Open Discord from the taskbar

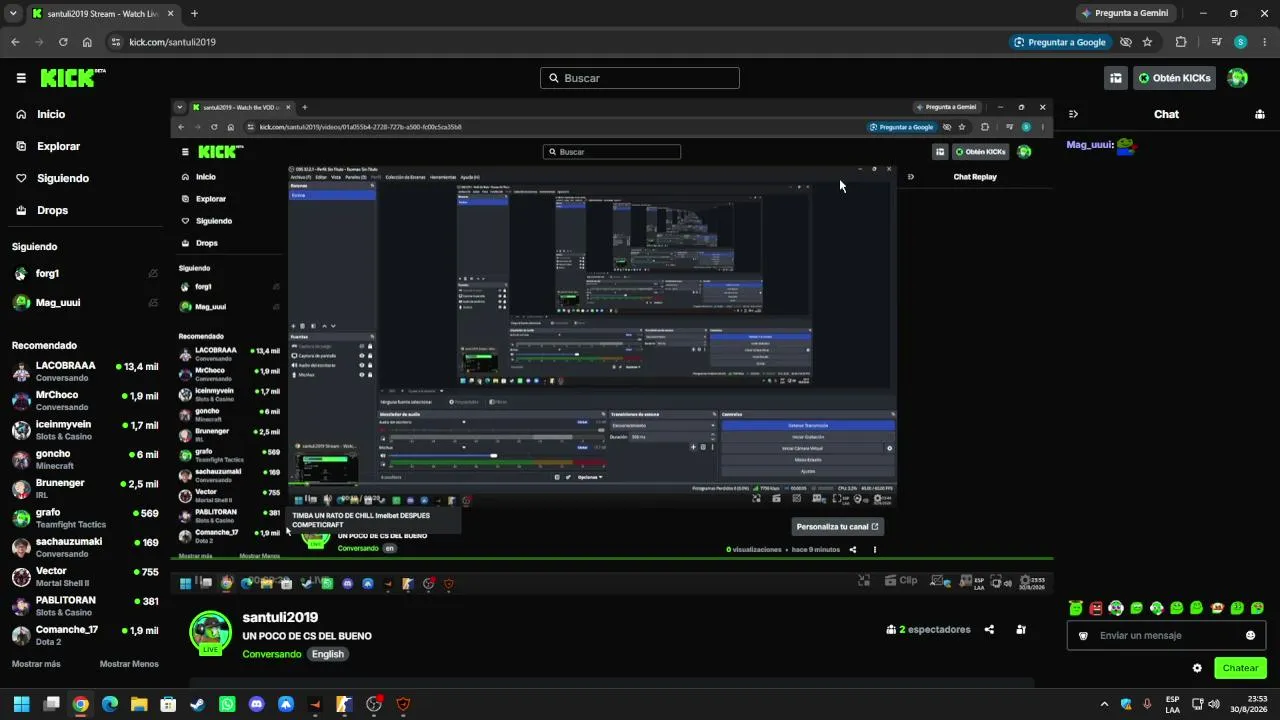coord(257,704)
